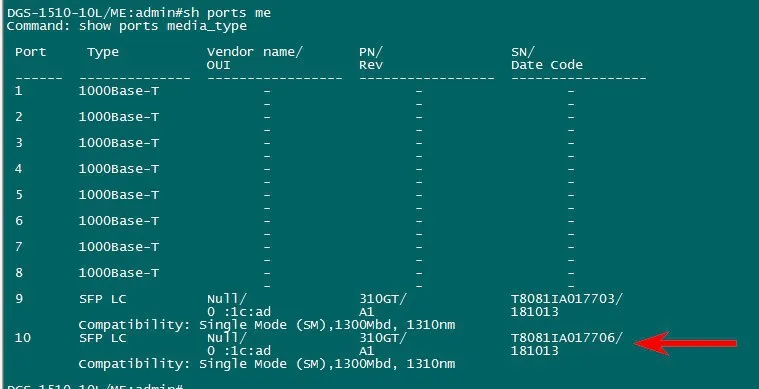
Task: Click port 1 1000Base-T type entry
Action: (119, 91)
